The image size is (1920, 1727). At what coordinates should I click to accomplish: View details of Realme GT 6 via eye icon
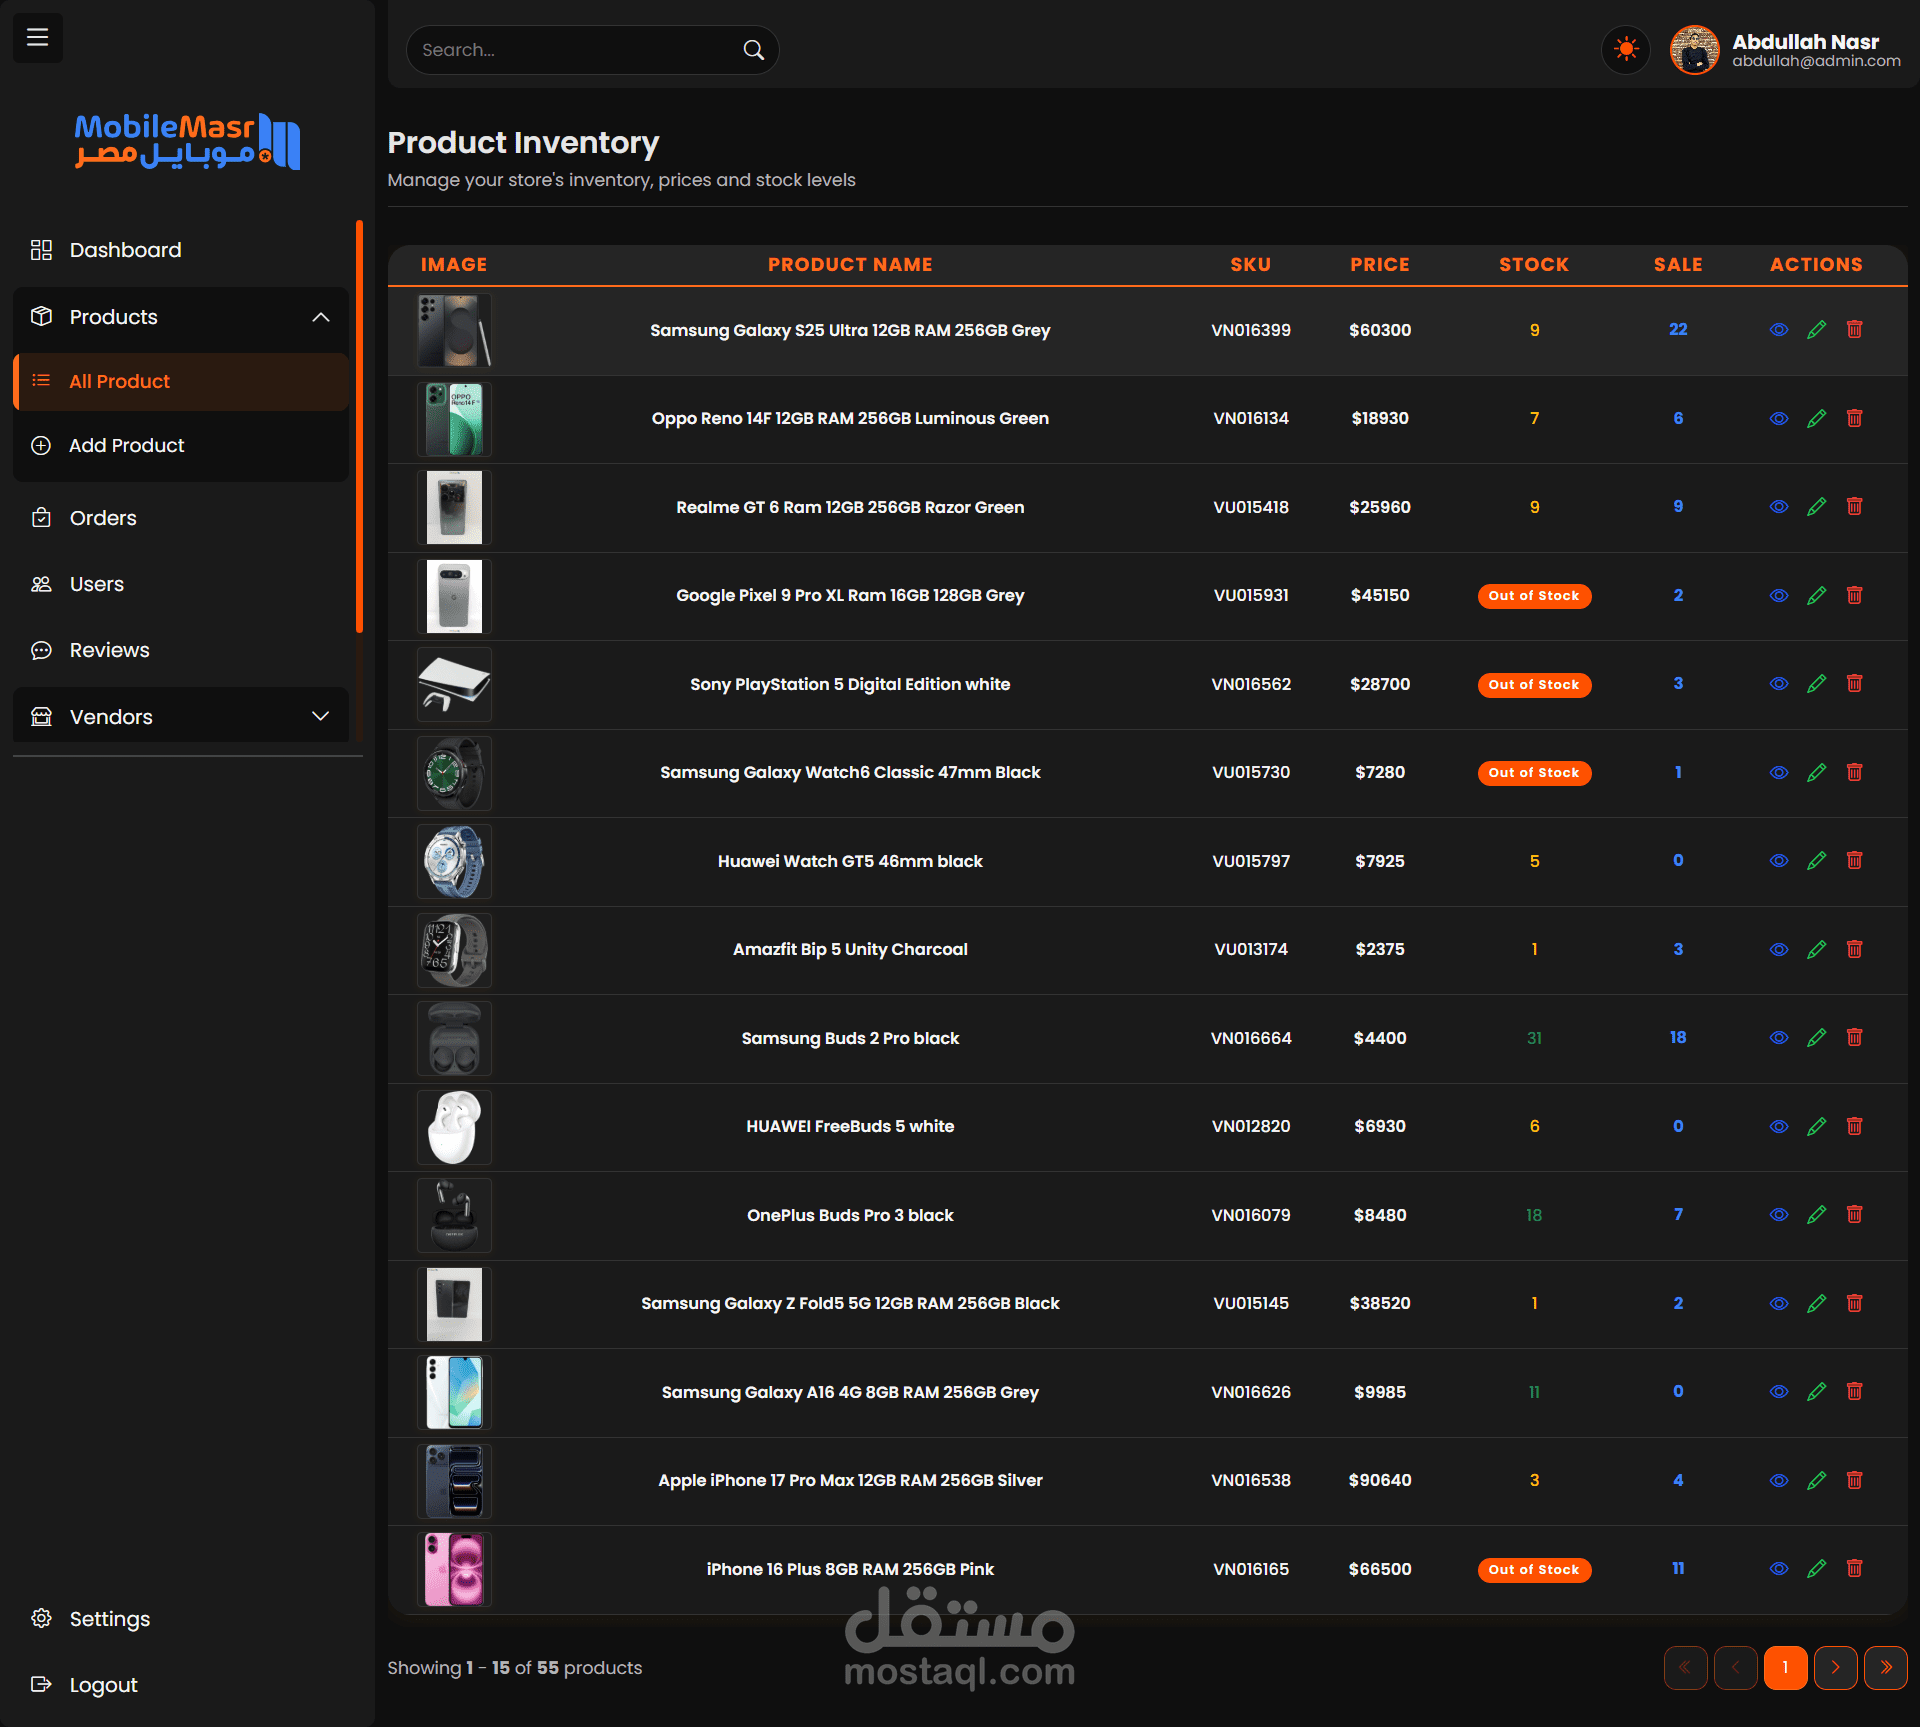pos(1778,507)
